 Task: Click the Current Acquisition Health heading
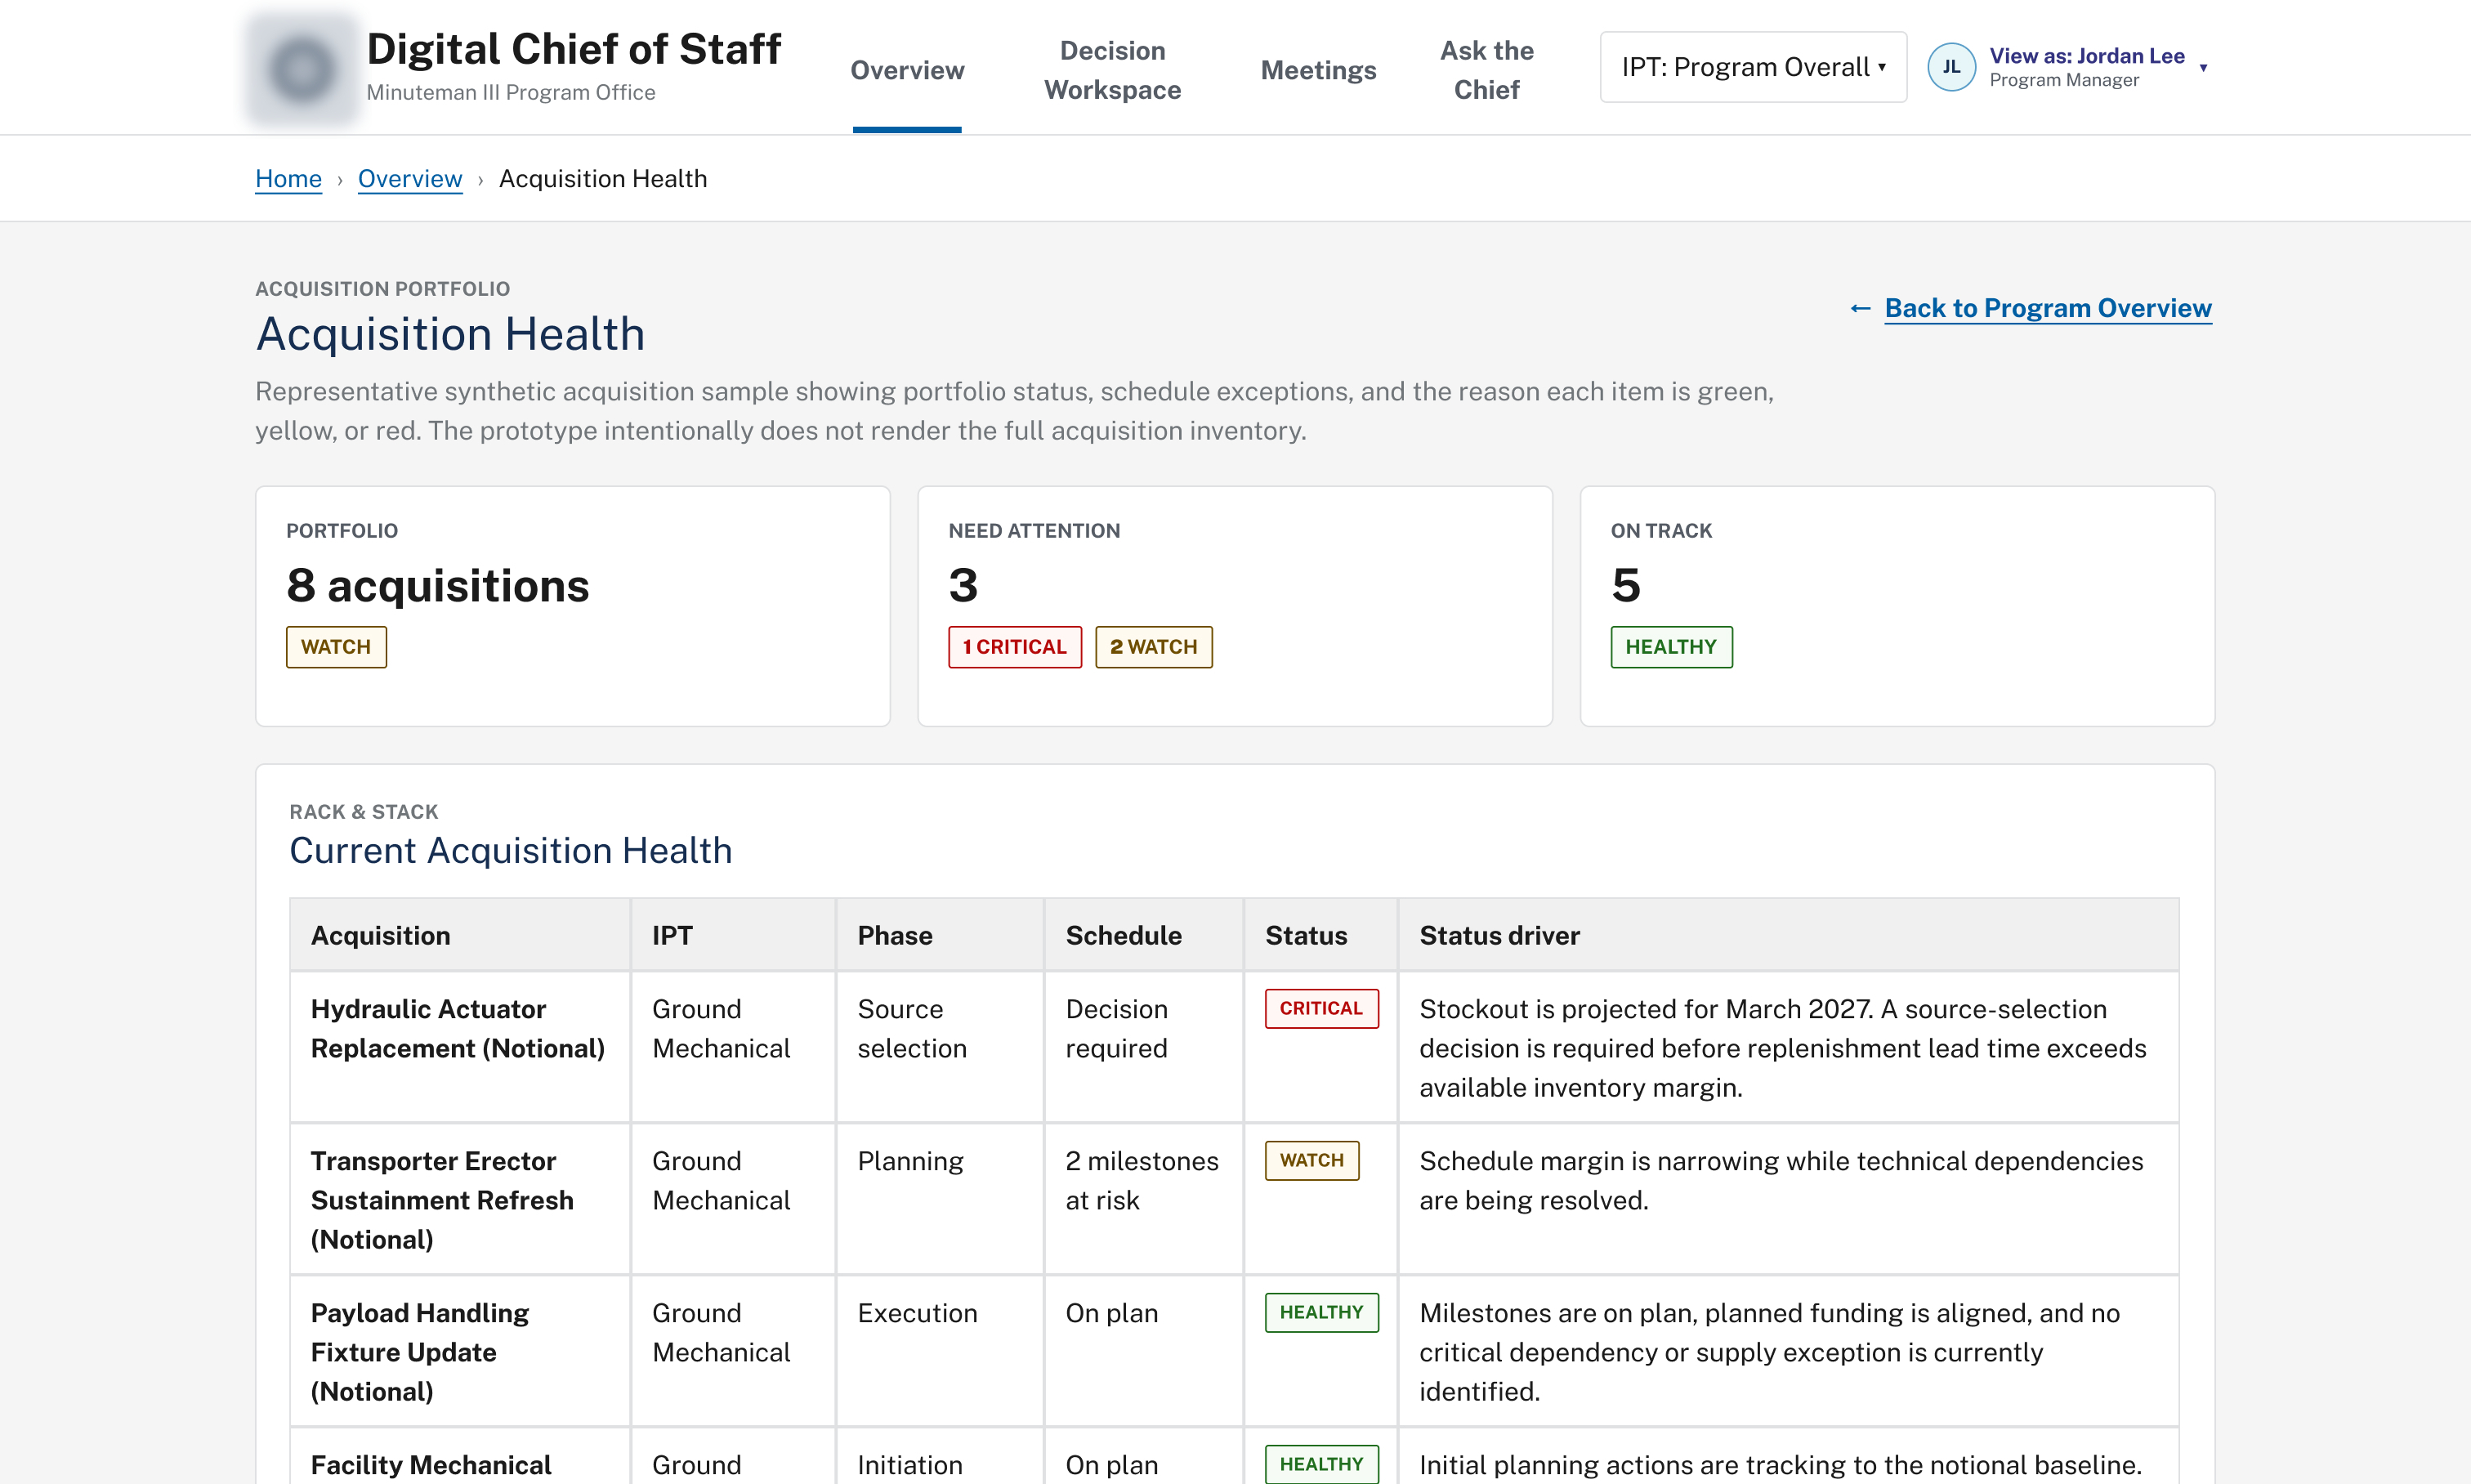point(511,850)
